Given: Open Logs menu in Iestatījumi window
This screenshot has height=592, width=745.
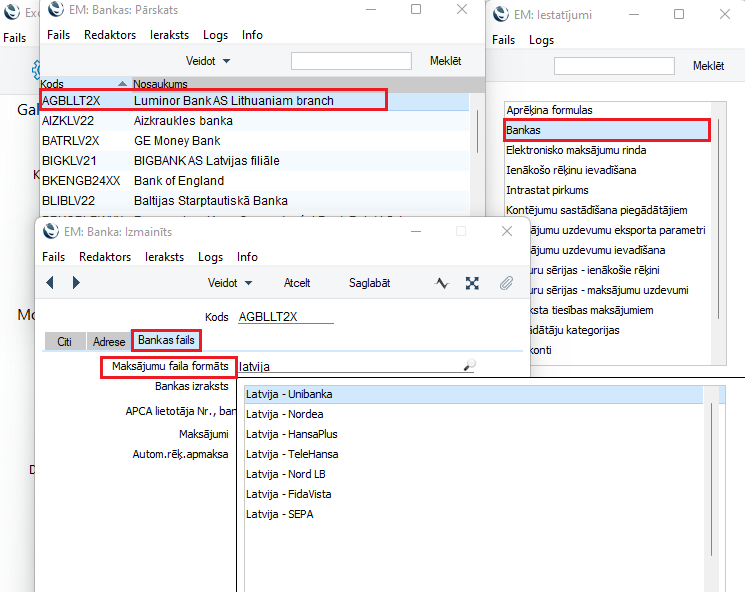Looking at the screenshot, I should pos(541,40).
